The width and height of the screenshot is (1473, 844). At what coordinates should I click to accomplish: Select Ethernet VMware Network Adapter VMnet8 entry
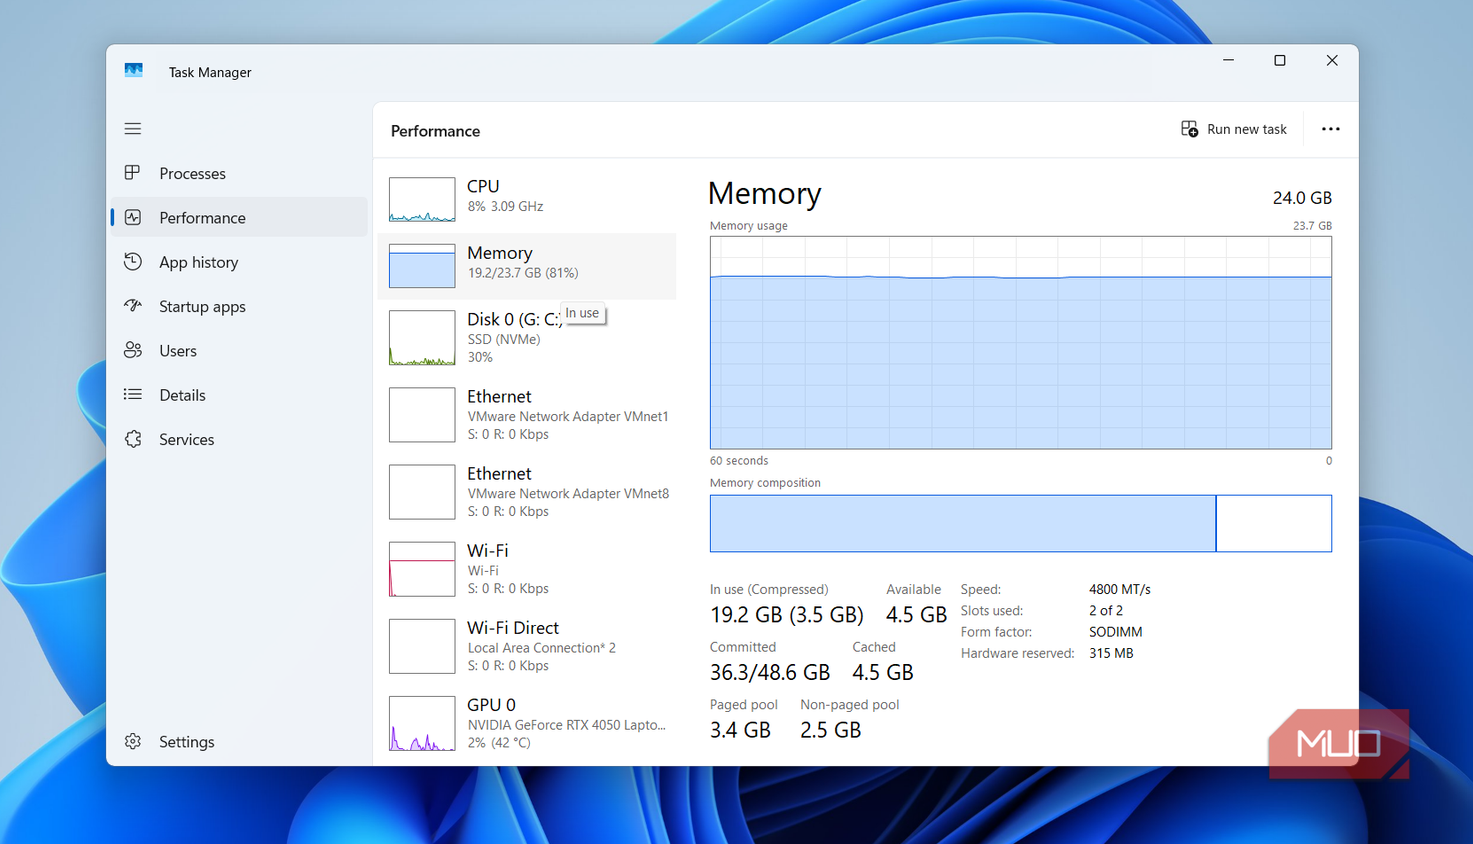tap(526, 492)
